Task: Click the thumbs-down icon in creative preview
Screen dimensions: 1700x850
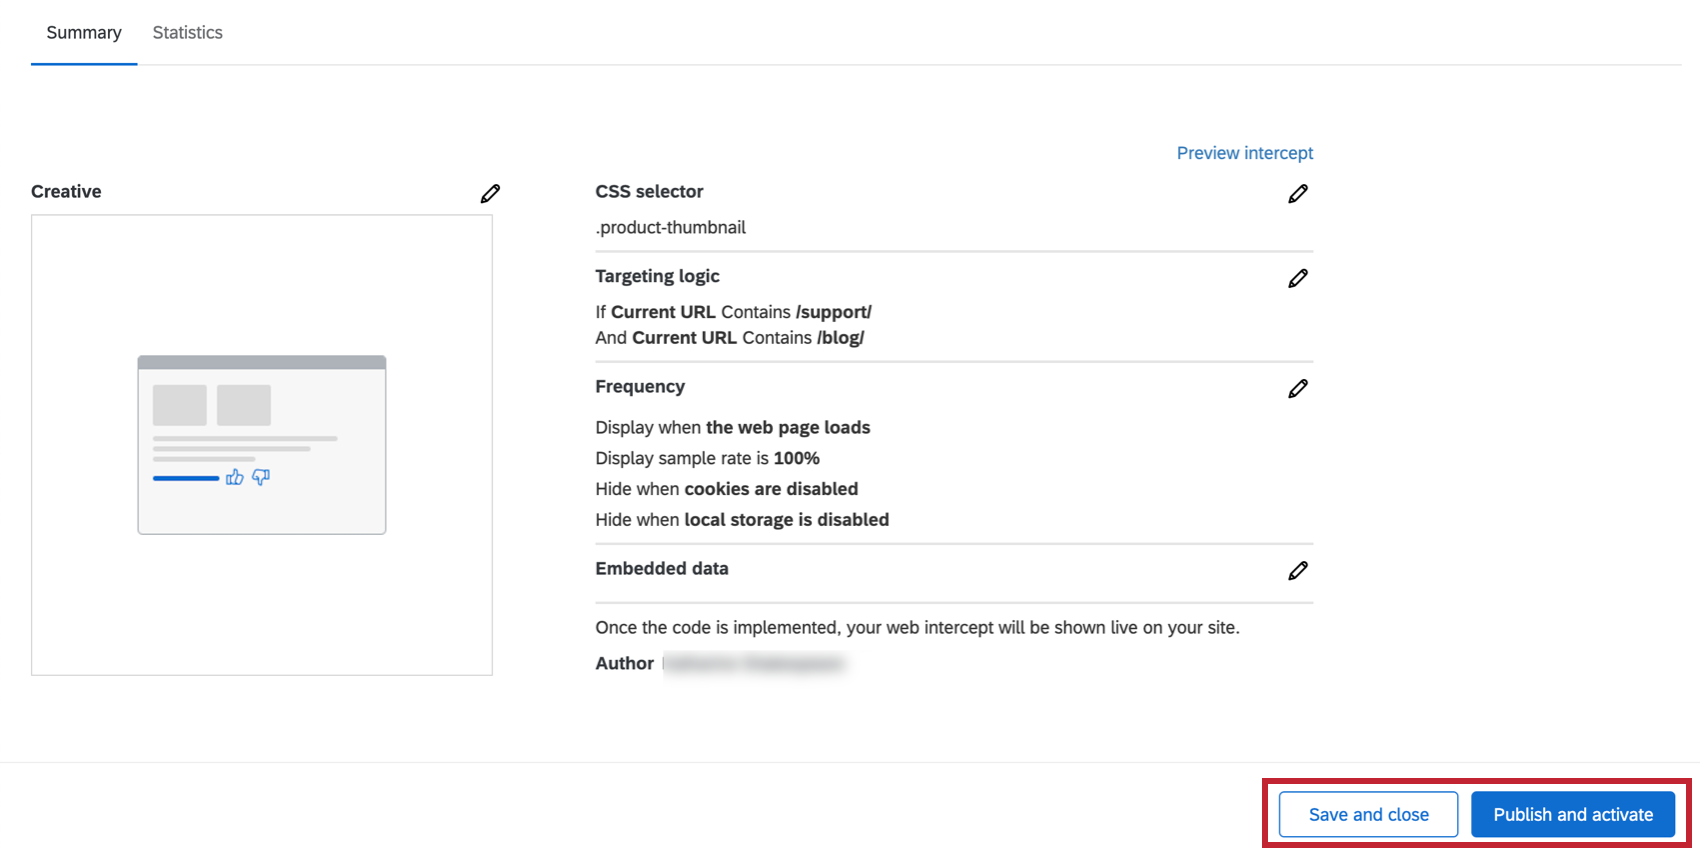Action: [x=261, y=478]
